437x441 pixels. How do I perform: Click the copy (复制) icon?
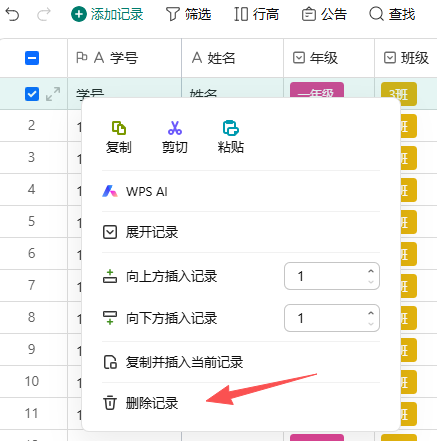point(119,128)
